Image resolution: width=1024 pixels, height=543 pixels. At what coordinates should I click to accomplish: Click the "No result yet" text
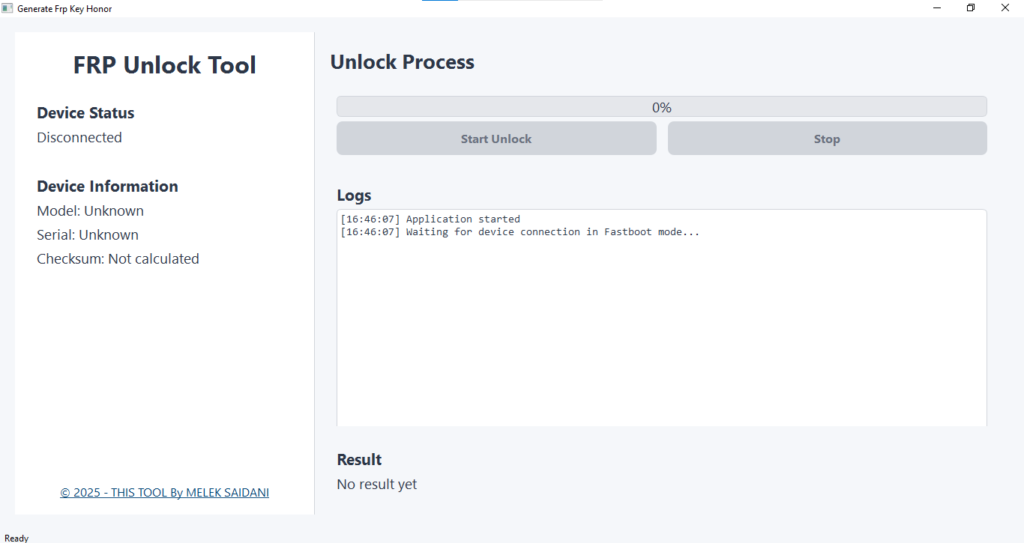point(377,485)
